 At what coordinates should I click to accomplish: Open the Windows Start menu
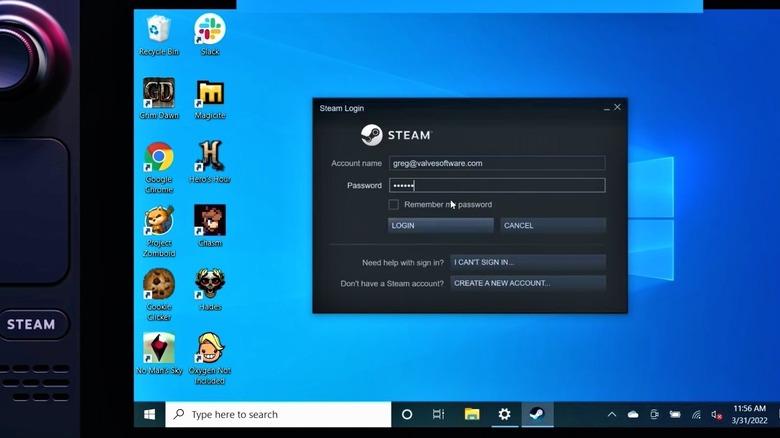tap(149, 414)
